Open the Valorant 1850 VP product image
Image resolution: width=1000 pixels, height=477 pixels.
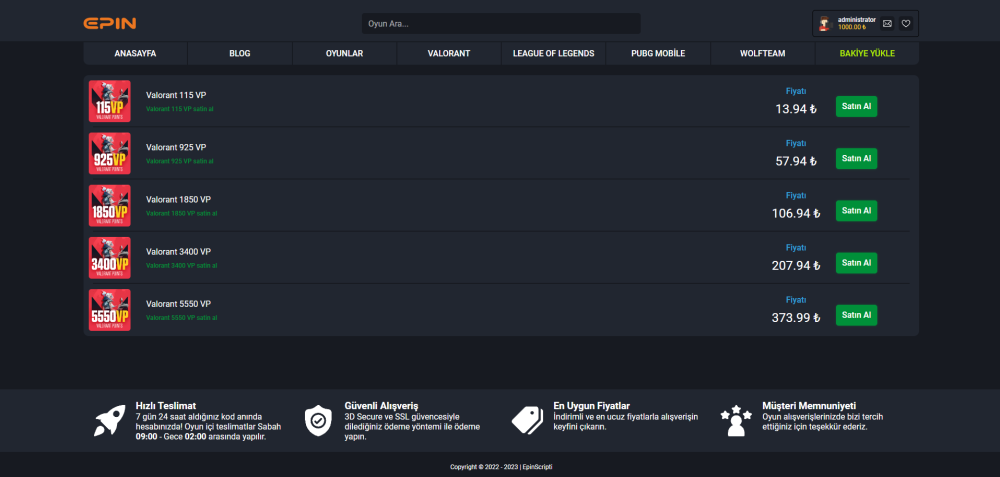tap(110, 206)
